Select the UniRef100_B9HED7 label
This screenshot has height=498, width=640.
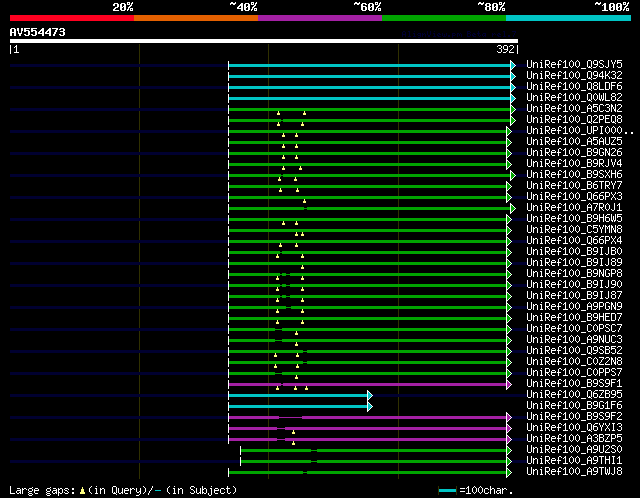point(574,318)
